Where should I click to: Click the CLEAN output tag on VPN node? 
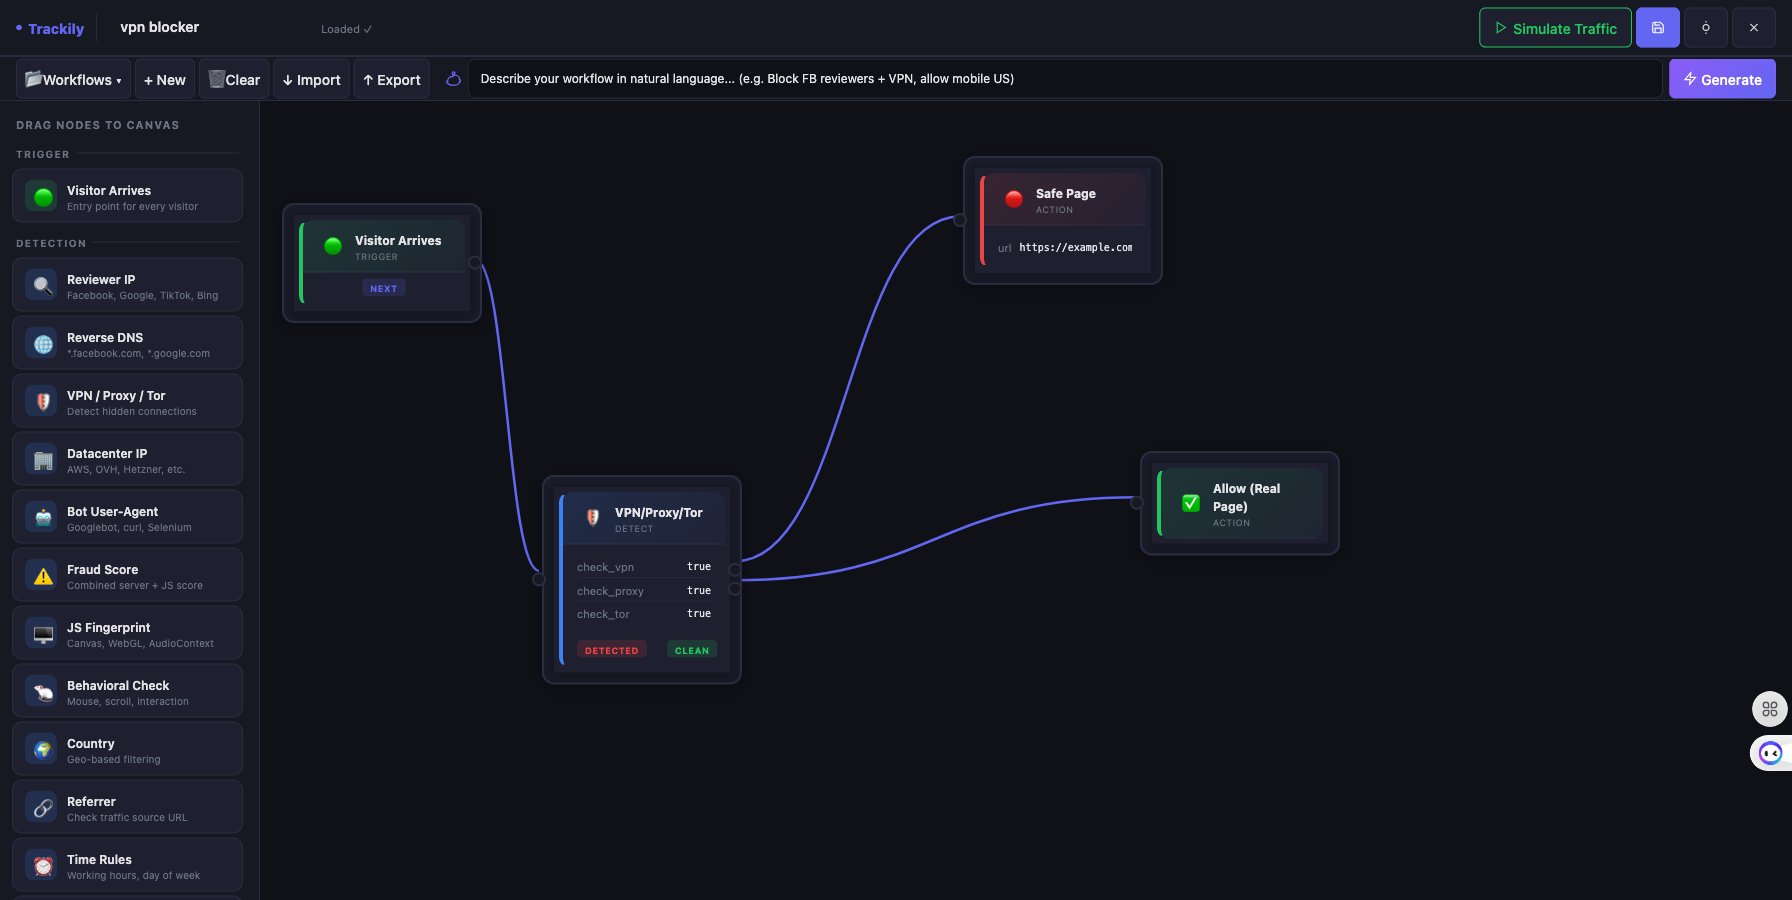pyautogui.click(x=692, y=651)
